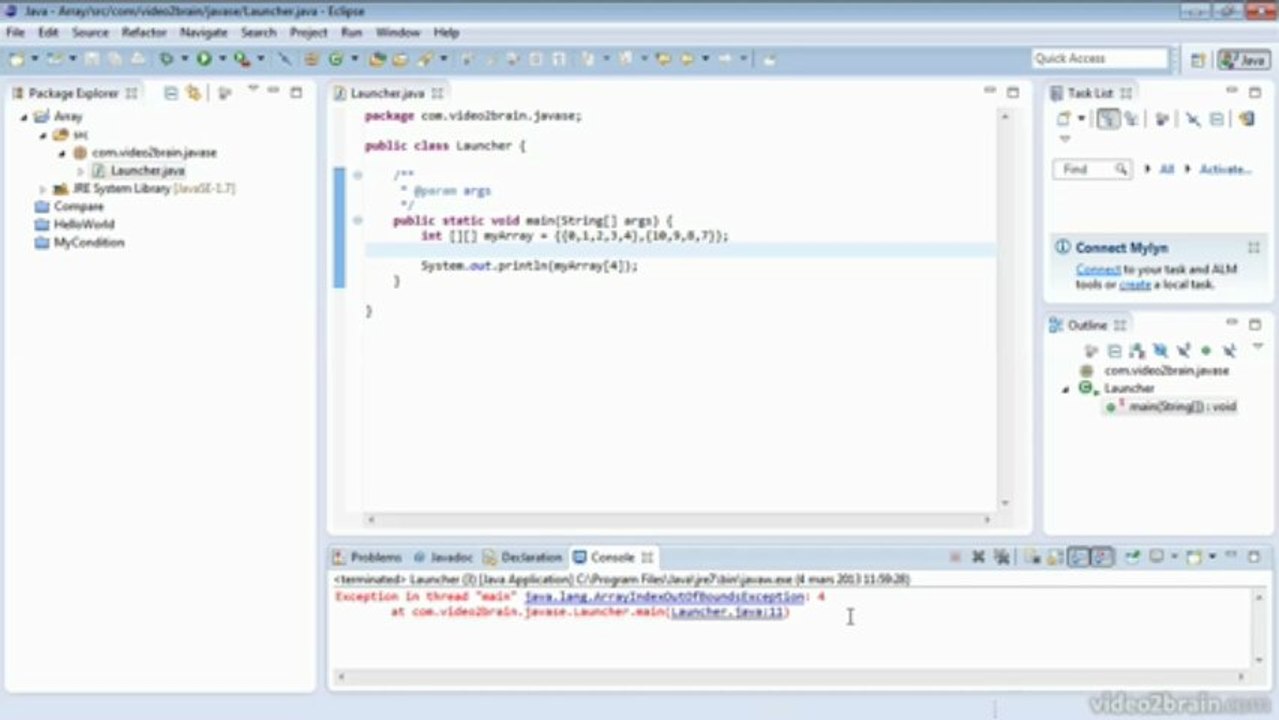Open the Source menu

[90, 32]
